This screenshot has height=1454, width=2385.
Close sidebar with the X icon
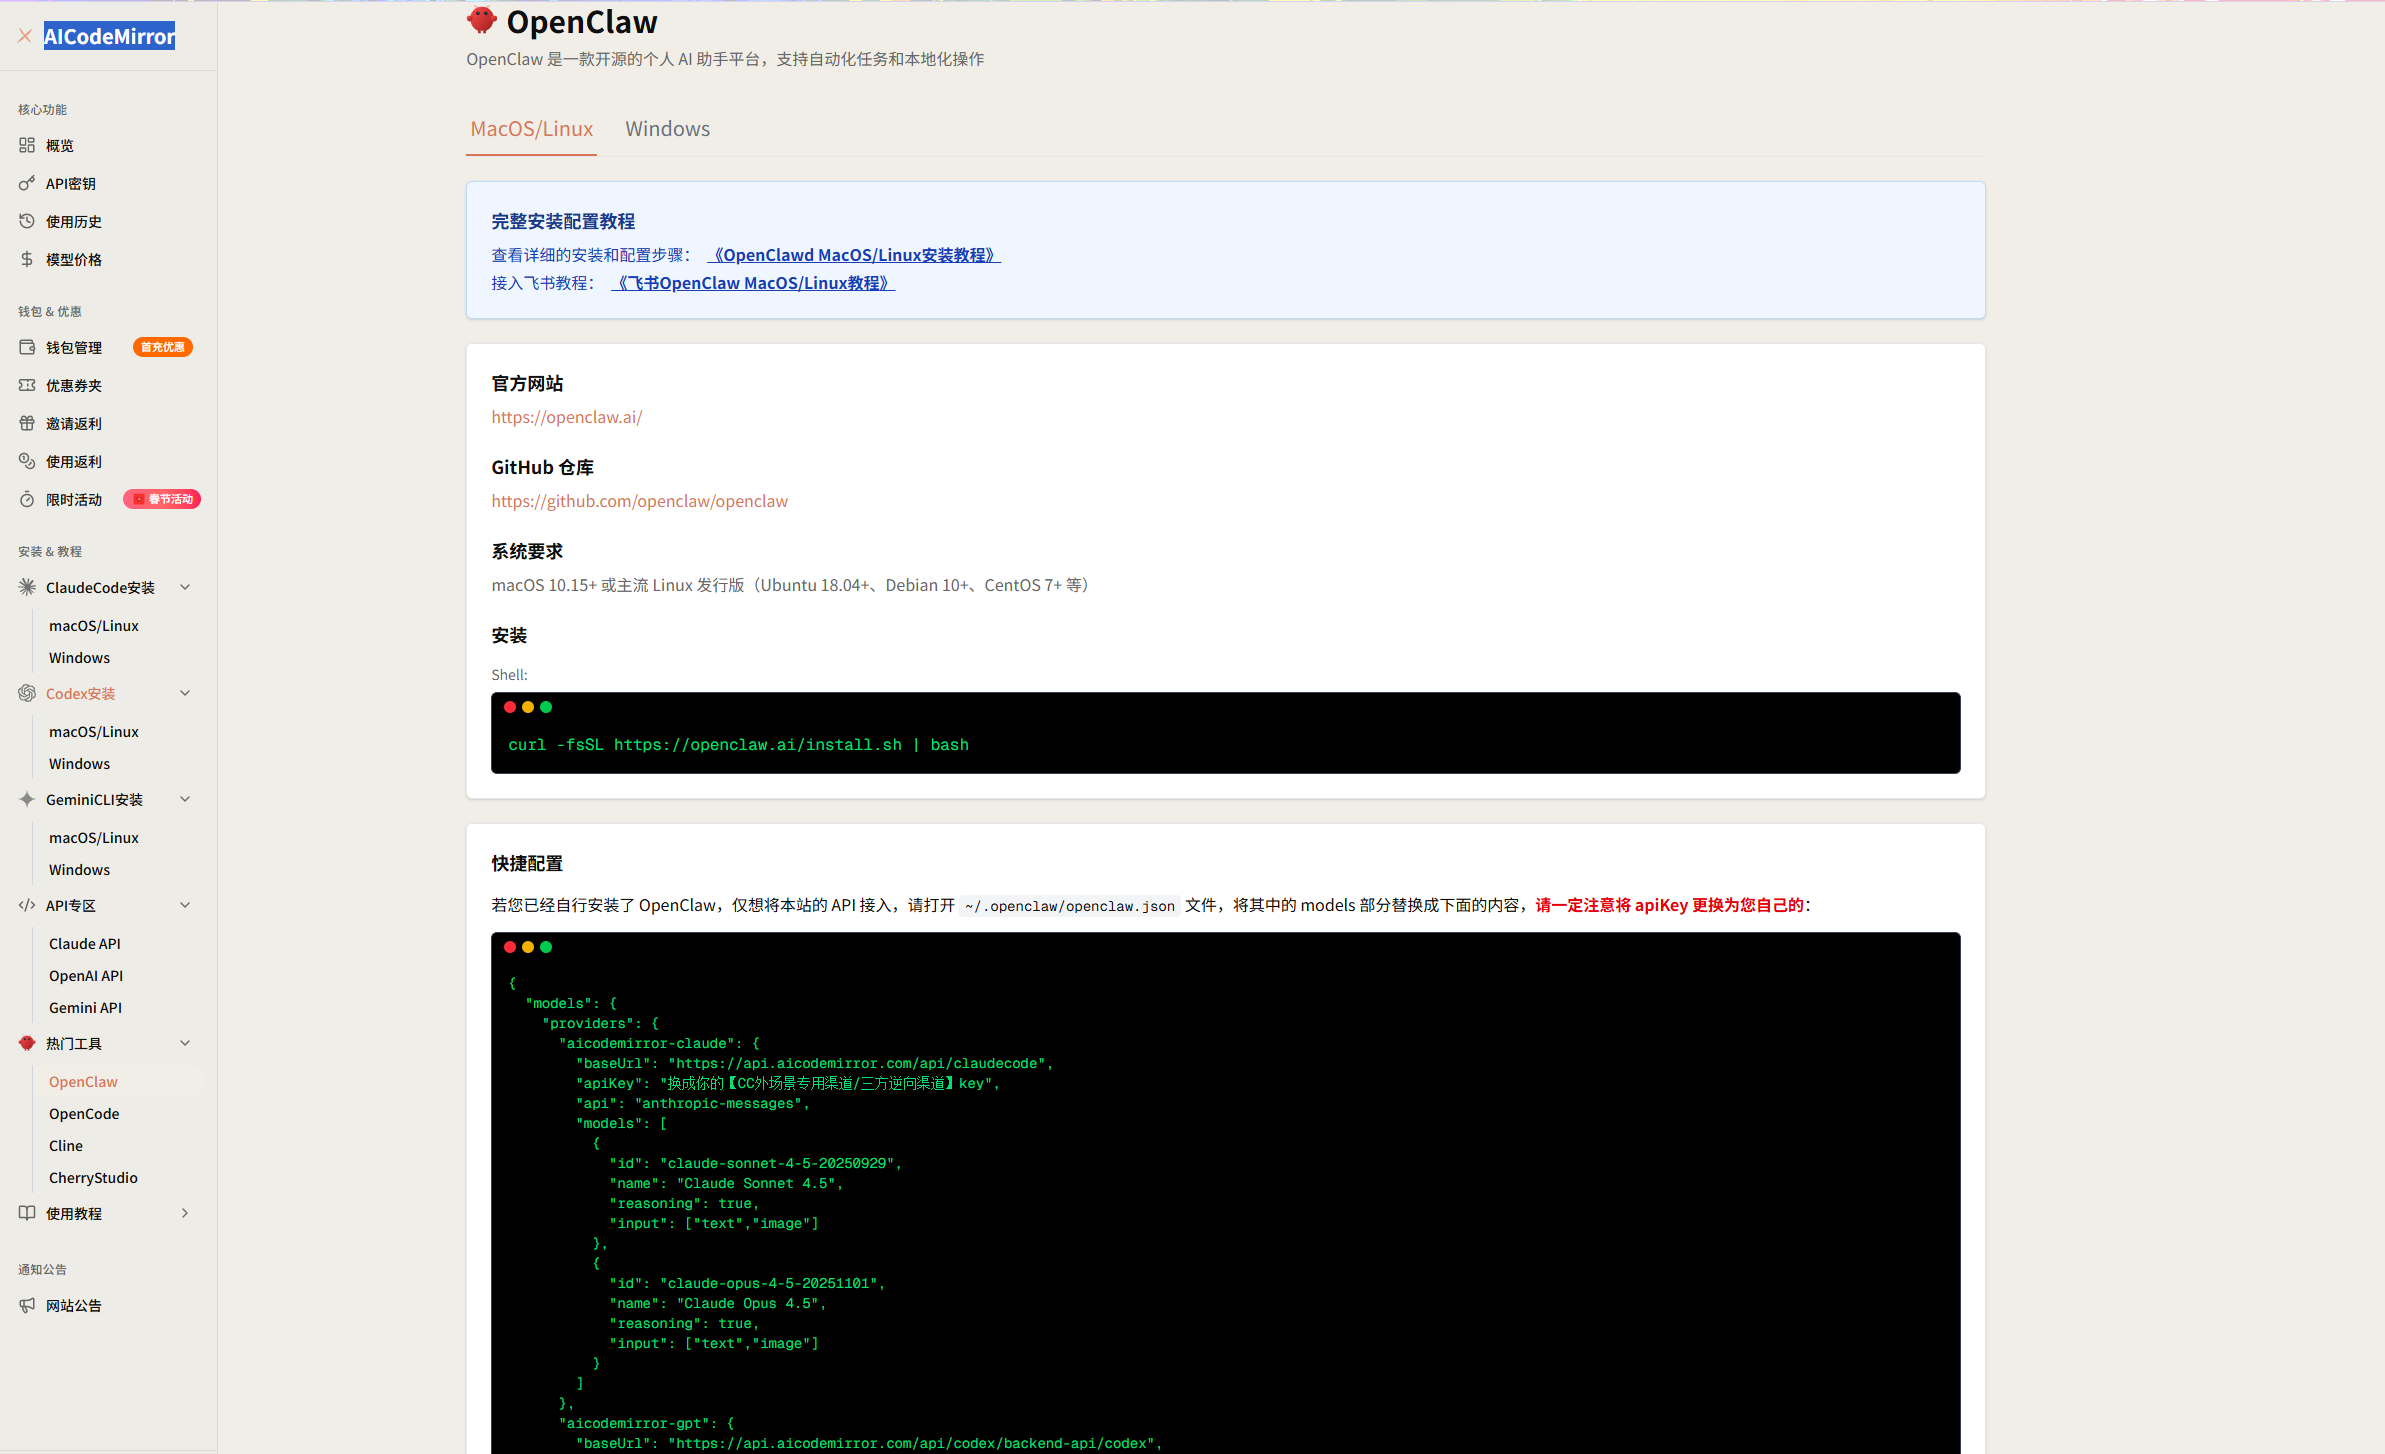(25, 36)
